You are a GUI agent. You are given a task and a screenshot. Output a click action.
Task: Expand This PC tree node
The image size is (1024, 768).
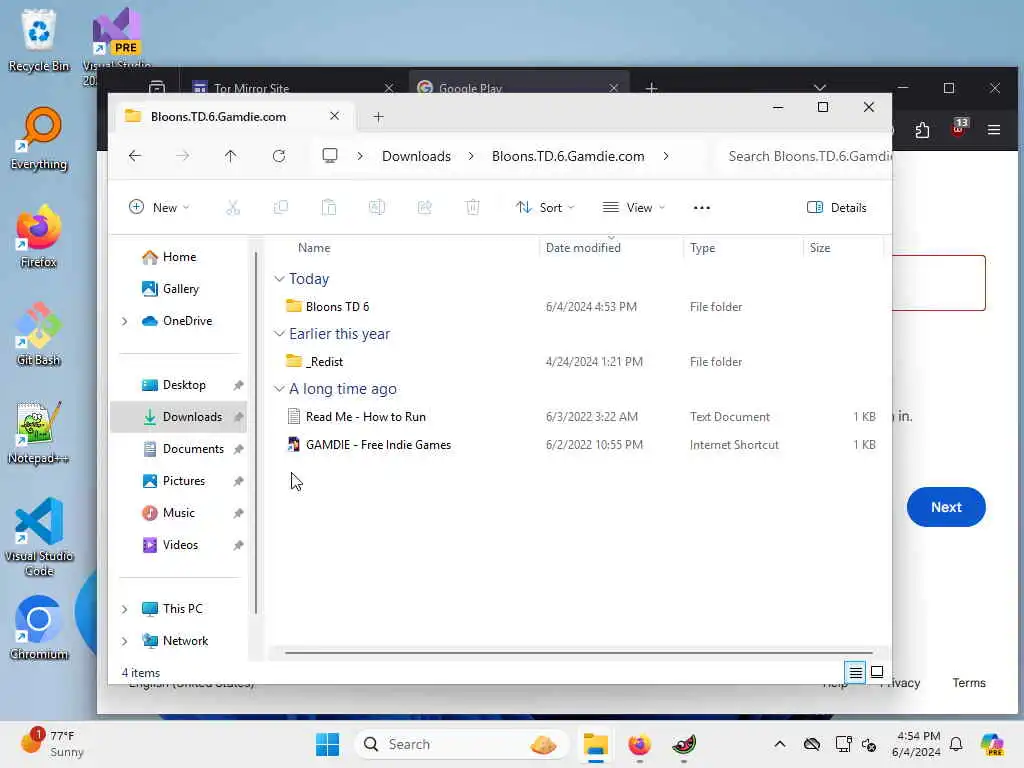point(124,609)
